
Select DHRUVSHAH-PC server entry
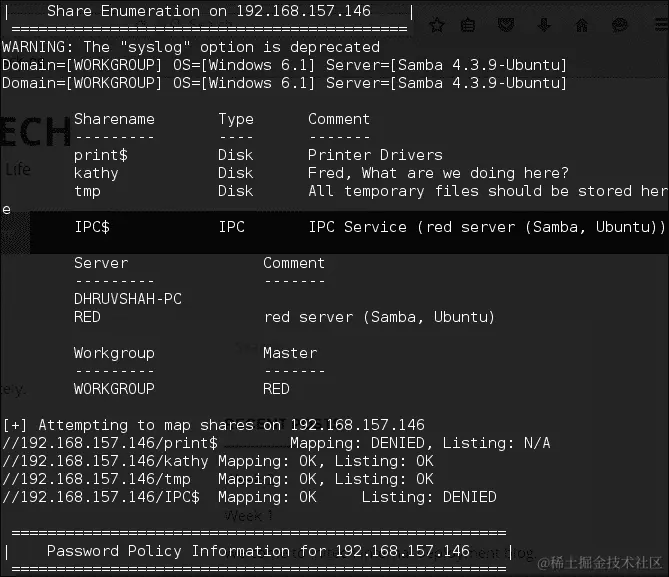pos(128,299)
